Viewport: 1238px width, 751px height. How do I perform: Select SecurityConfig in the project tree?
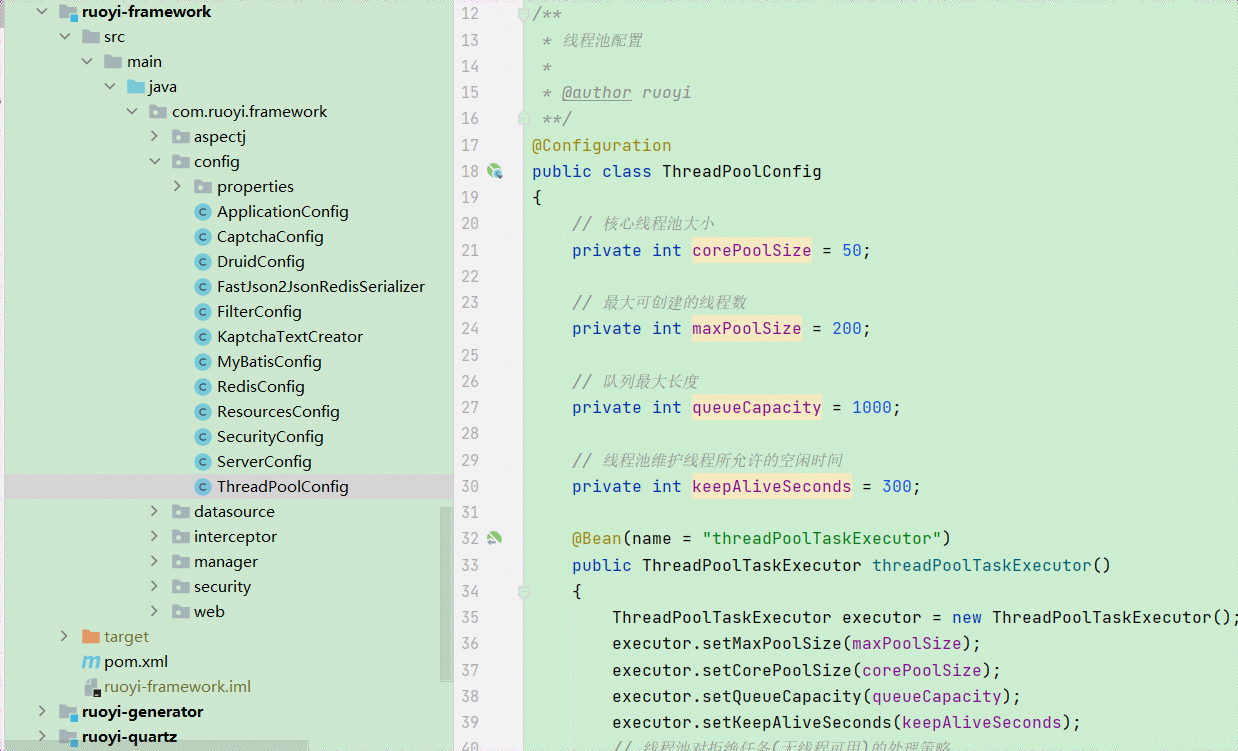tap(270, 437)
